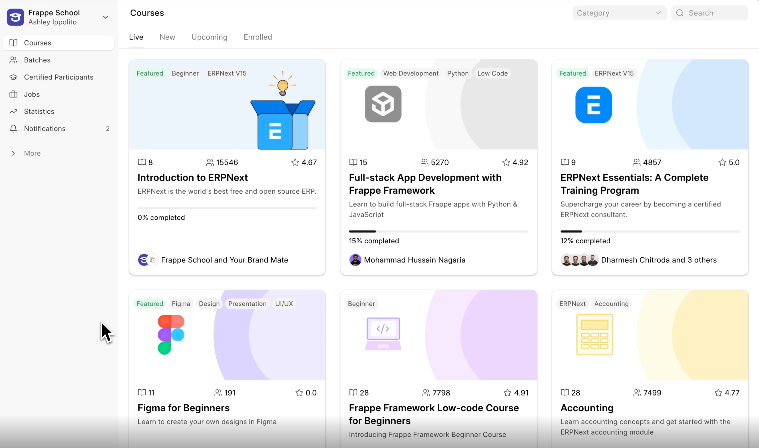Click the Statistics chart icon
Screen dimensions: 759x448
(13, 111)
